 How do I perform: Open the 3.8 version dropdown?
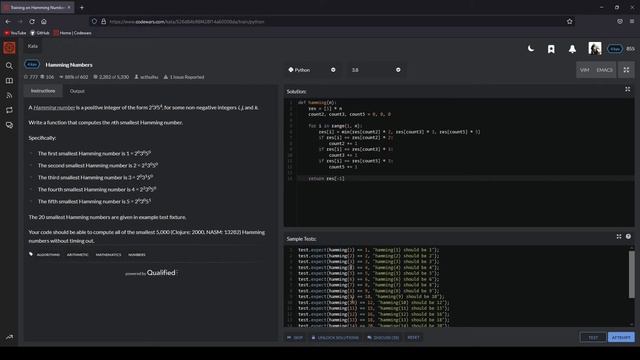(376, 70)
